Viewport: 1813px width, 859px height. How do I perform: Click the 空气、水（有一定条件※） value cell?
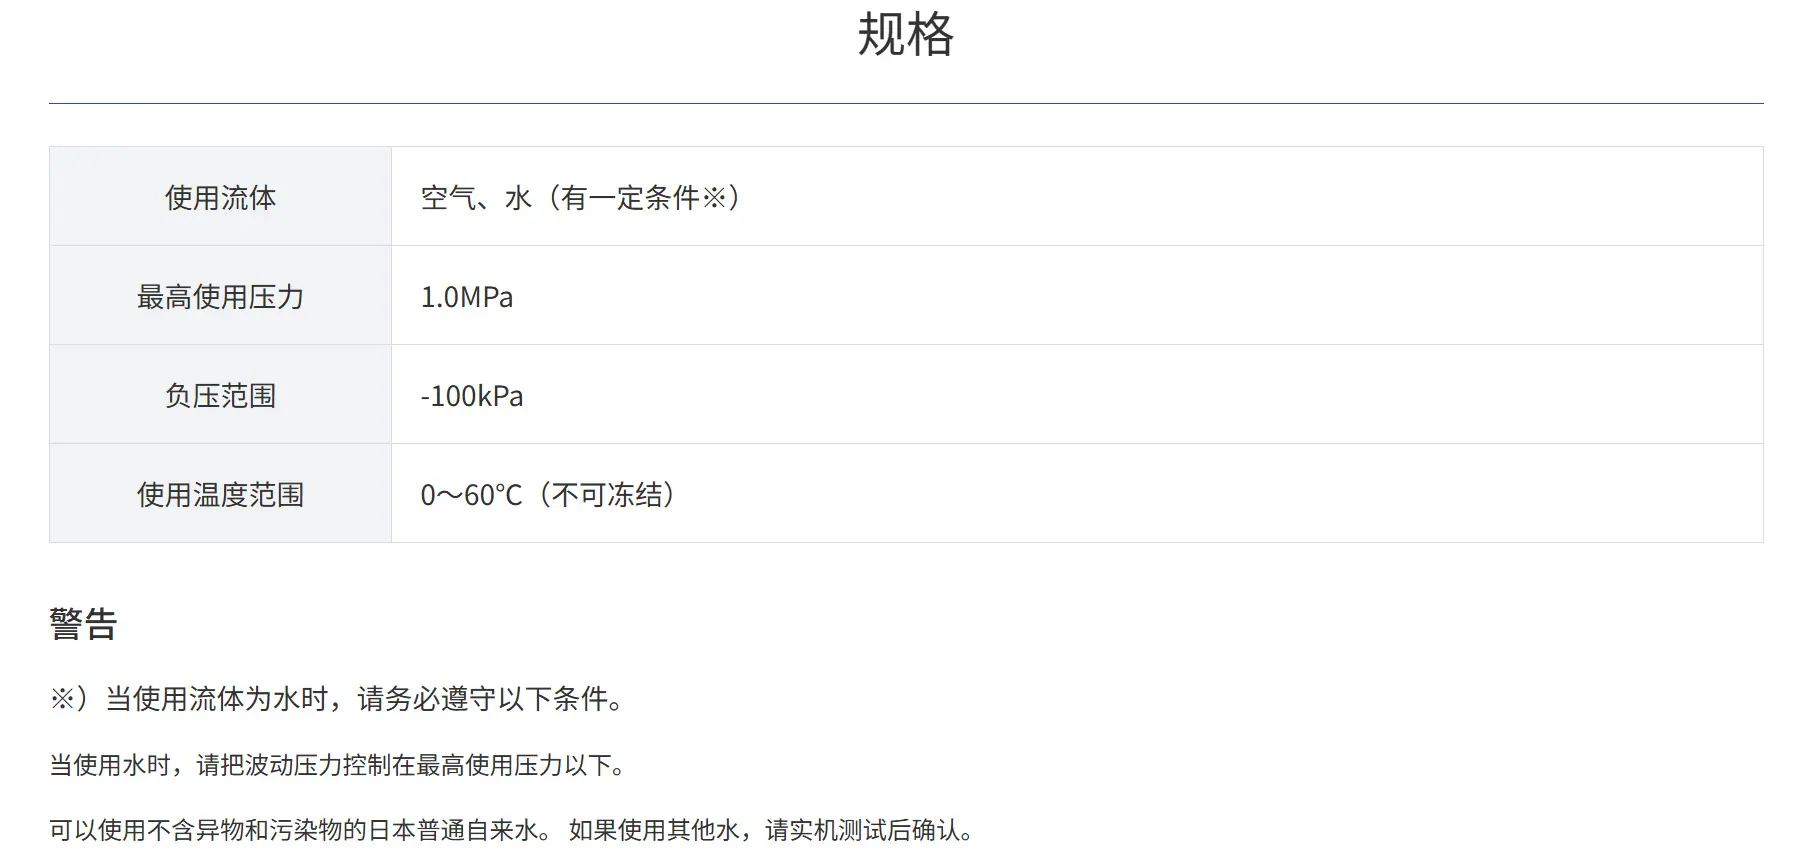click(1077, 197)
